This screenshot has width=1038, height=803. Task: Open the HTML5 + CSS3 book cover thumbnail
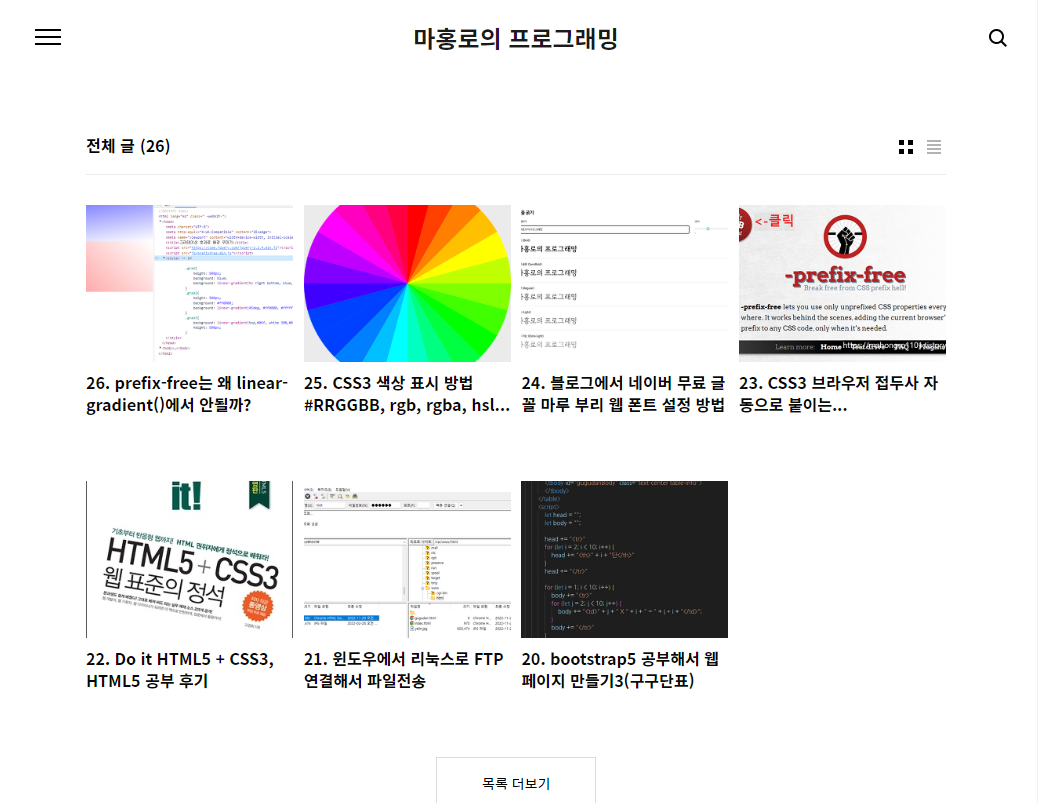click(x=189, y=559)
